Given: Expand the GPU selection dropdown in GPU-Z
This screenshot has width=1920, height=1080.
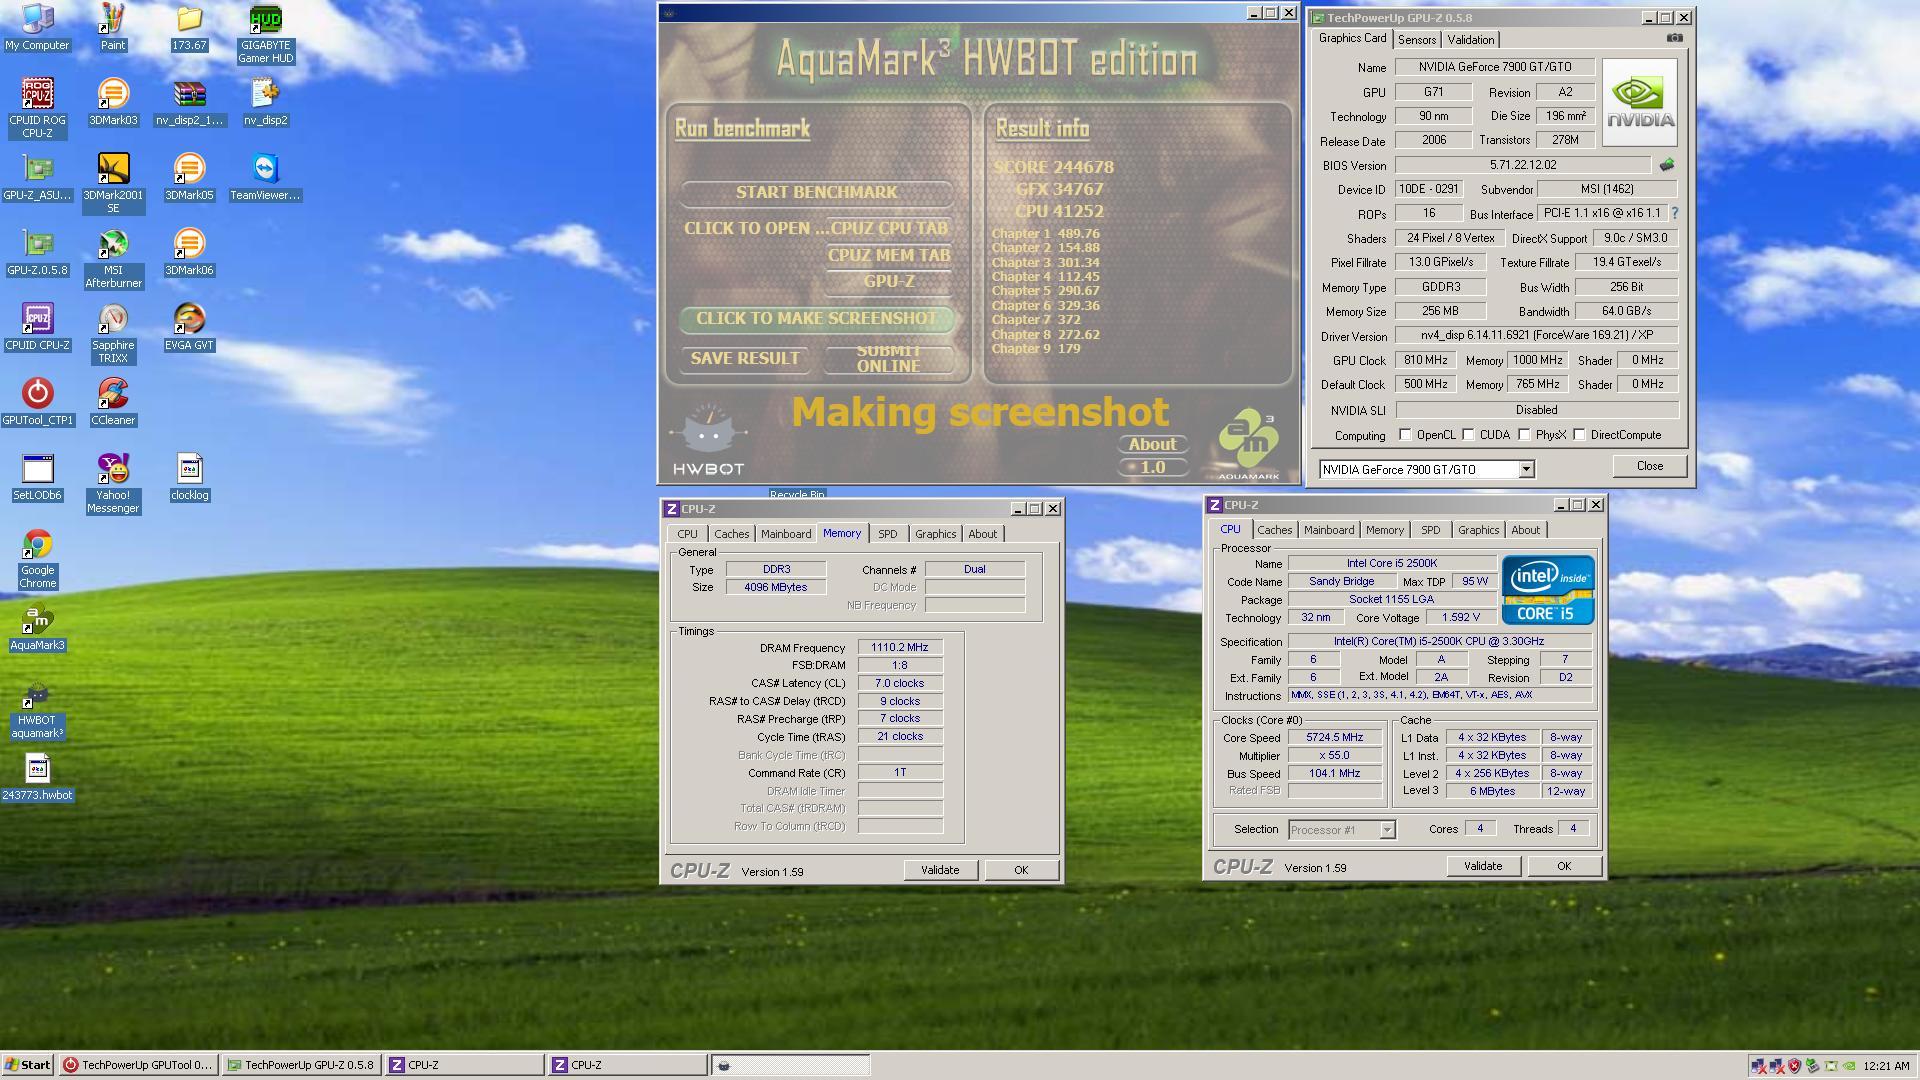Looking at the screenshot, I should pos(1526,469).
